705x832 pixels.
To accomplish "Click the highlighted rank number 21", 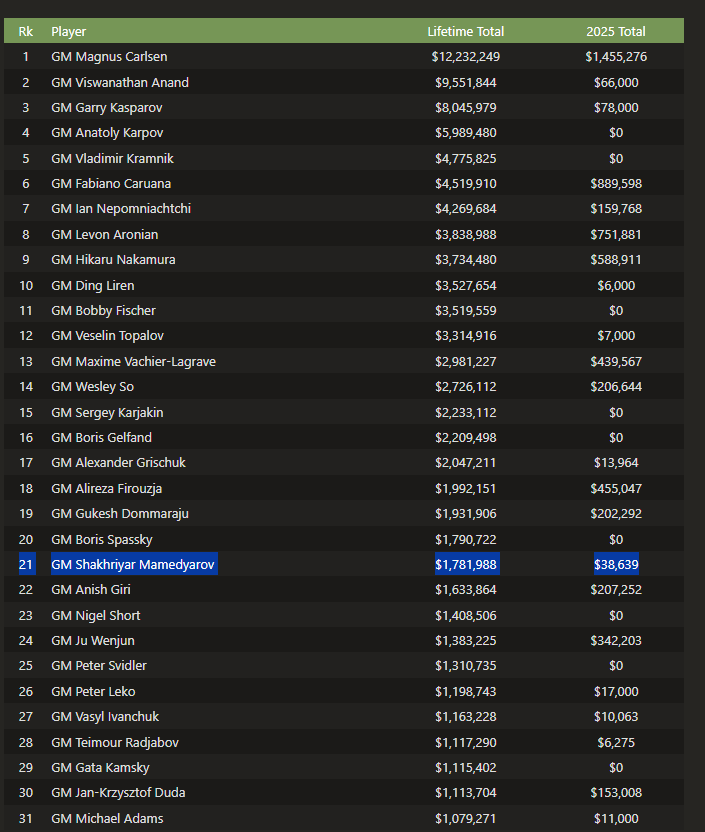I will 26,565.
